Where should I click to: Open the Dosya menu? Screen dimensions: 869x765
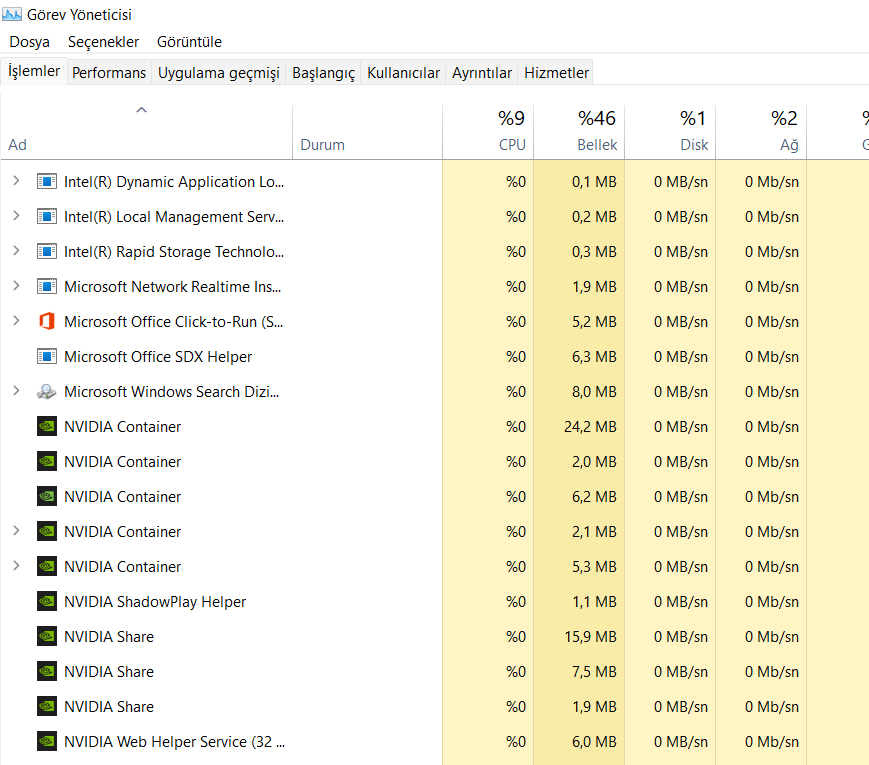(x=29, y=42)
